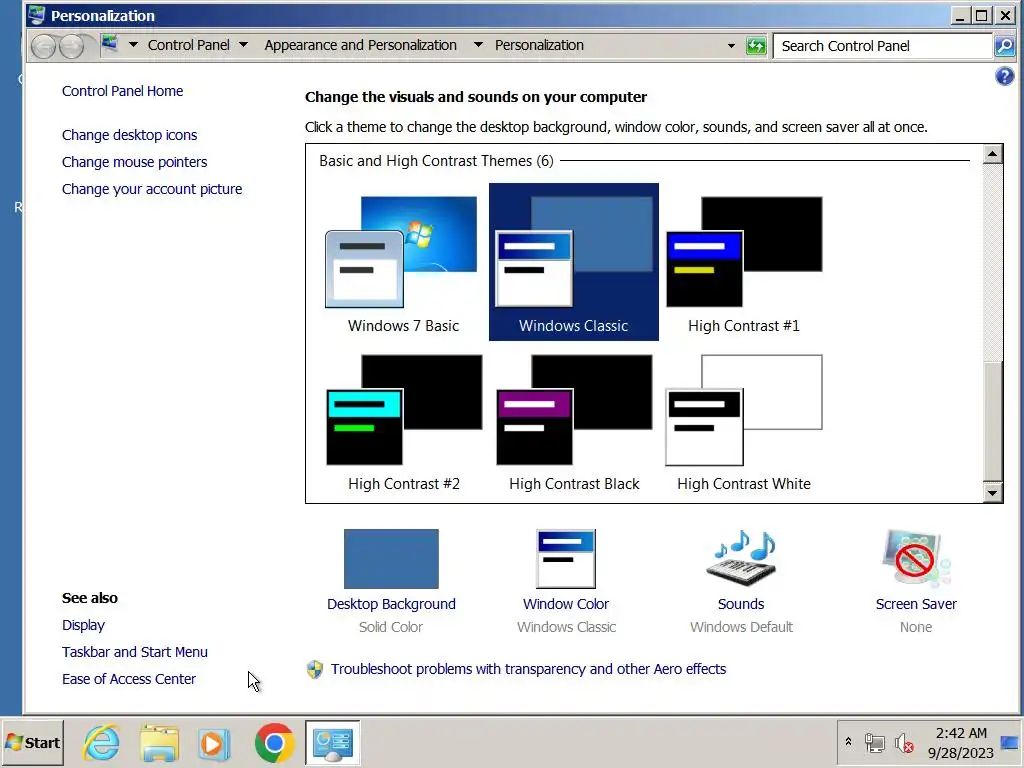Screen dimensions: 1024x768
Task: Select the Windows Classic theme
Action: tap(573, 263)
